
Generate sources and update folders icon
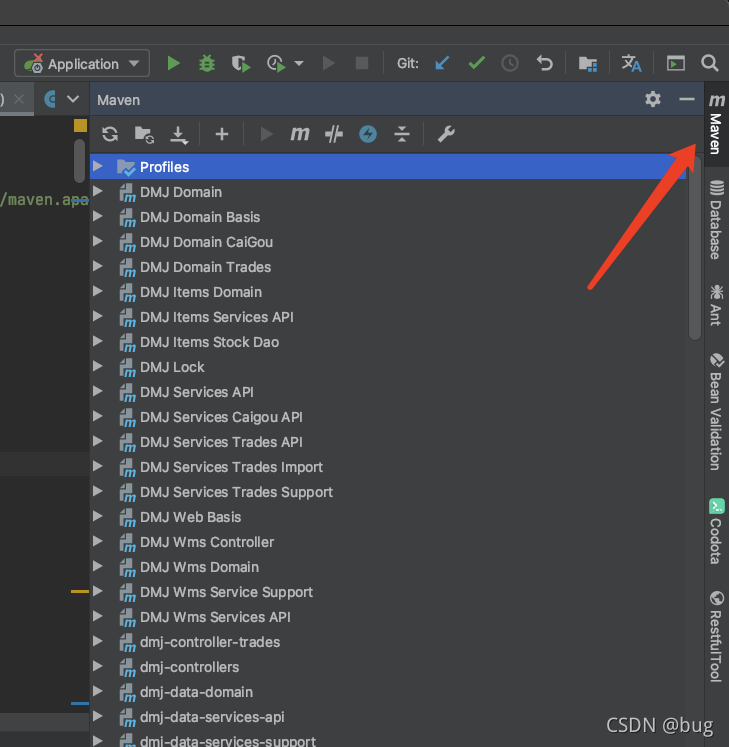(144, 135)
